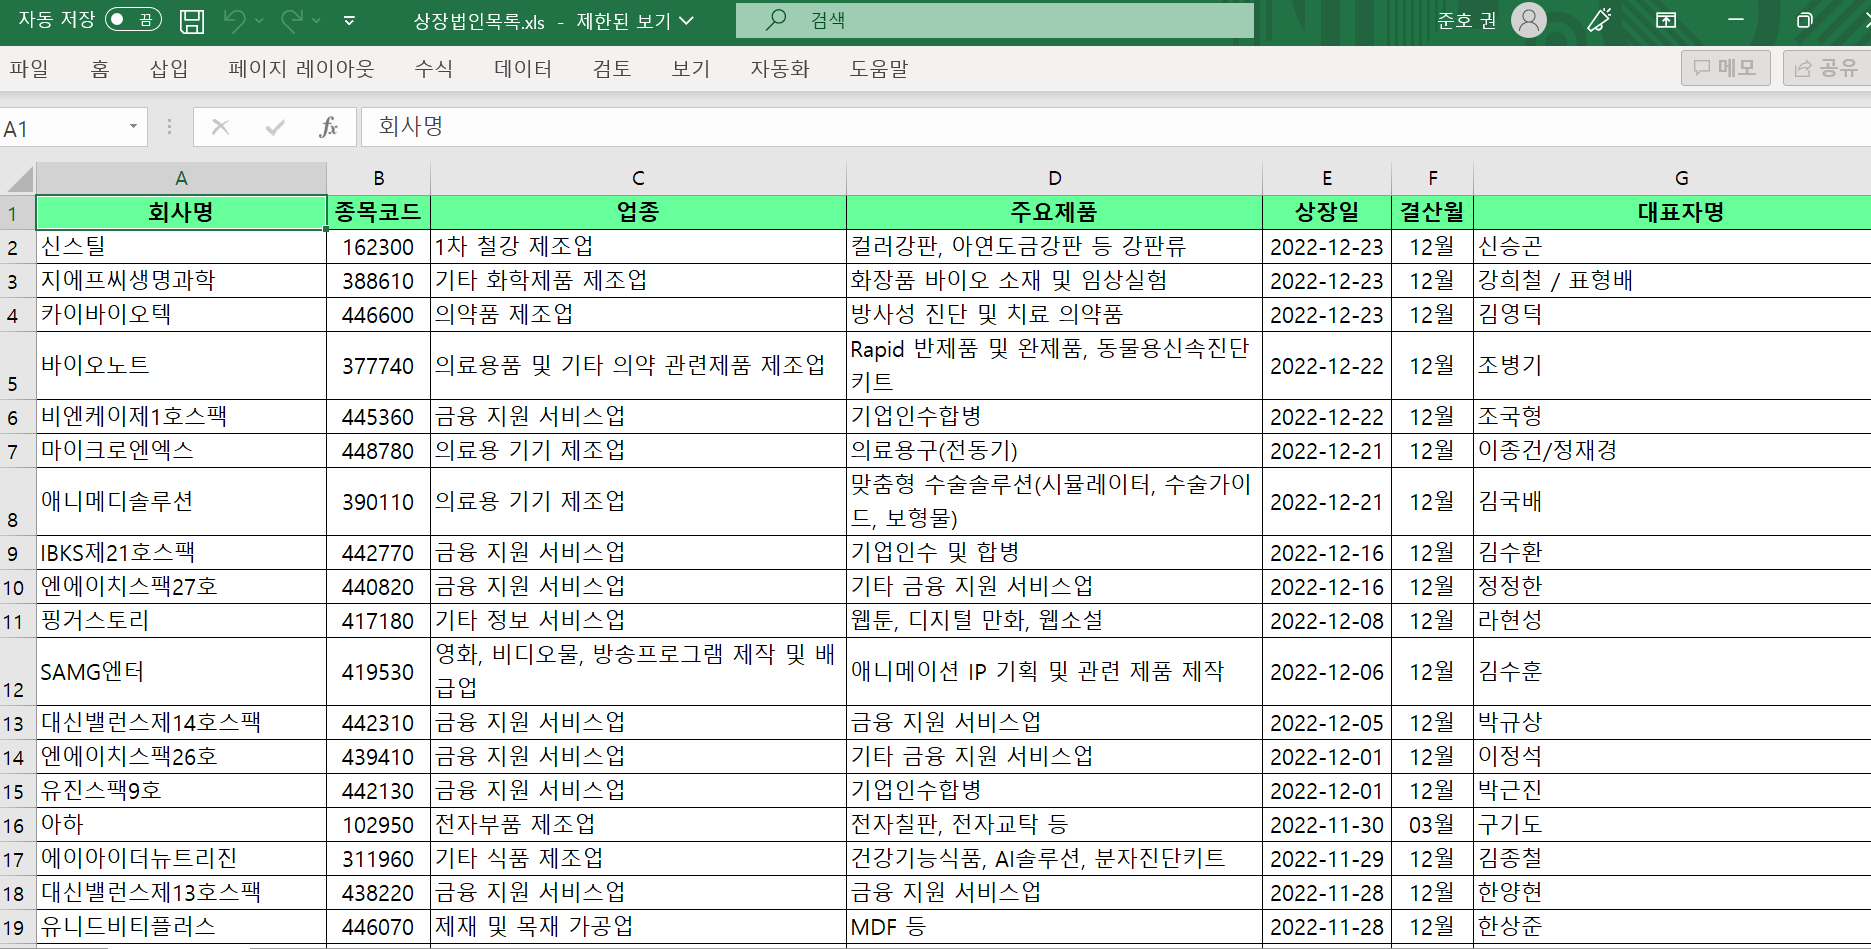Click the 메모 comments button

pyautogui.click(x=1726, y=68)
